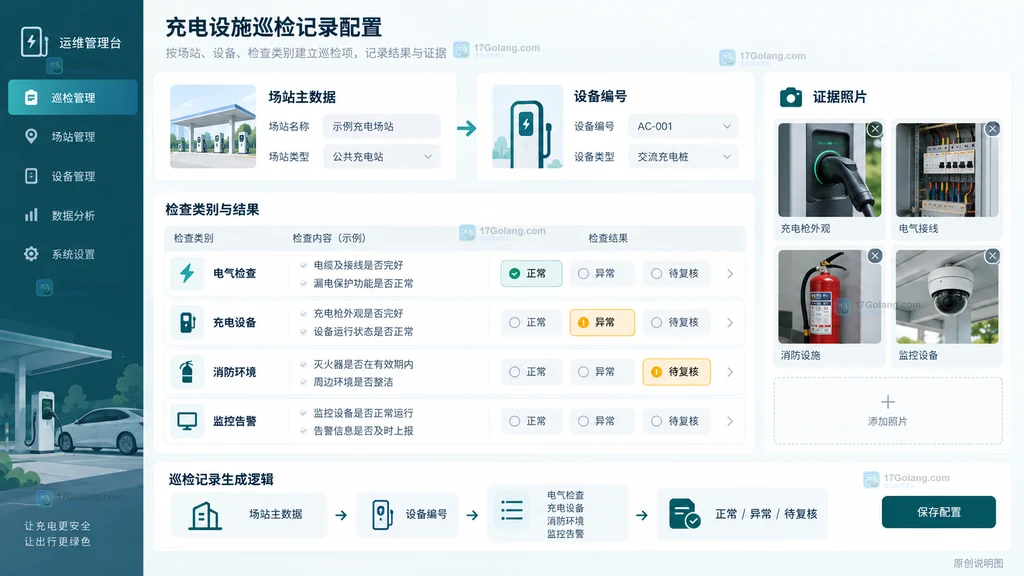Open 数据分析 in the sidebar
The height and width of the screenshot is (576, 1024).
(x=72, y=215)
